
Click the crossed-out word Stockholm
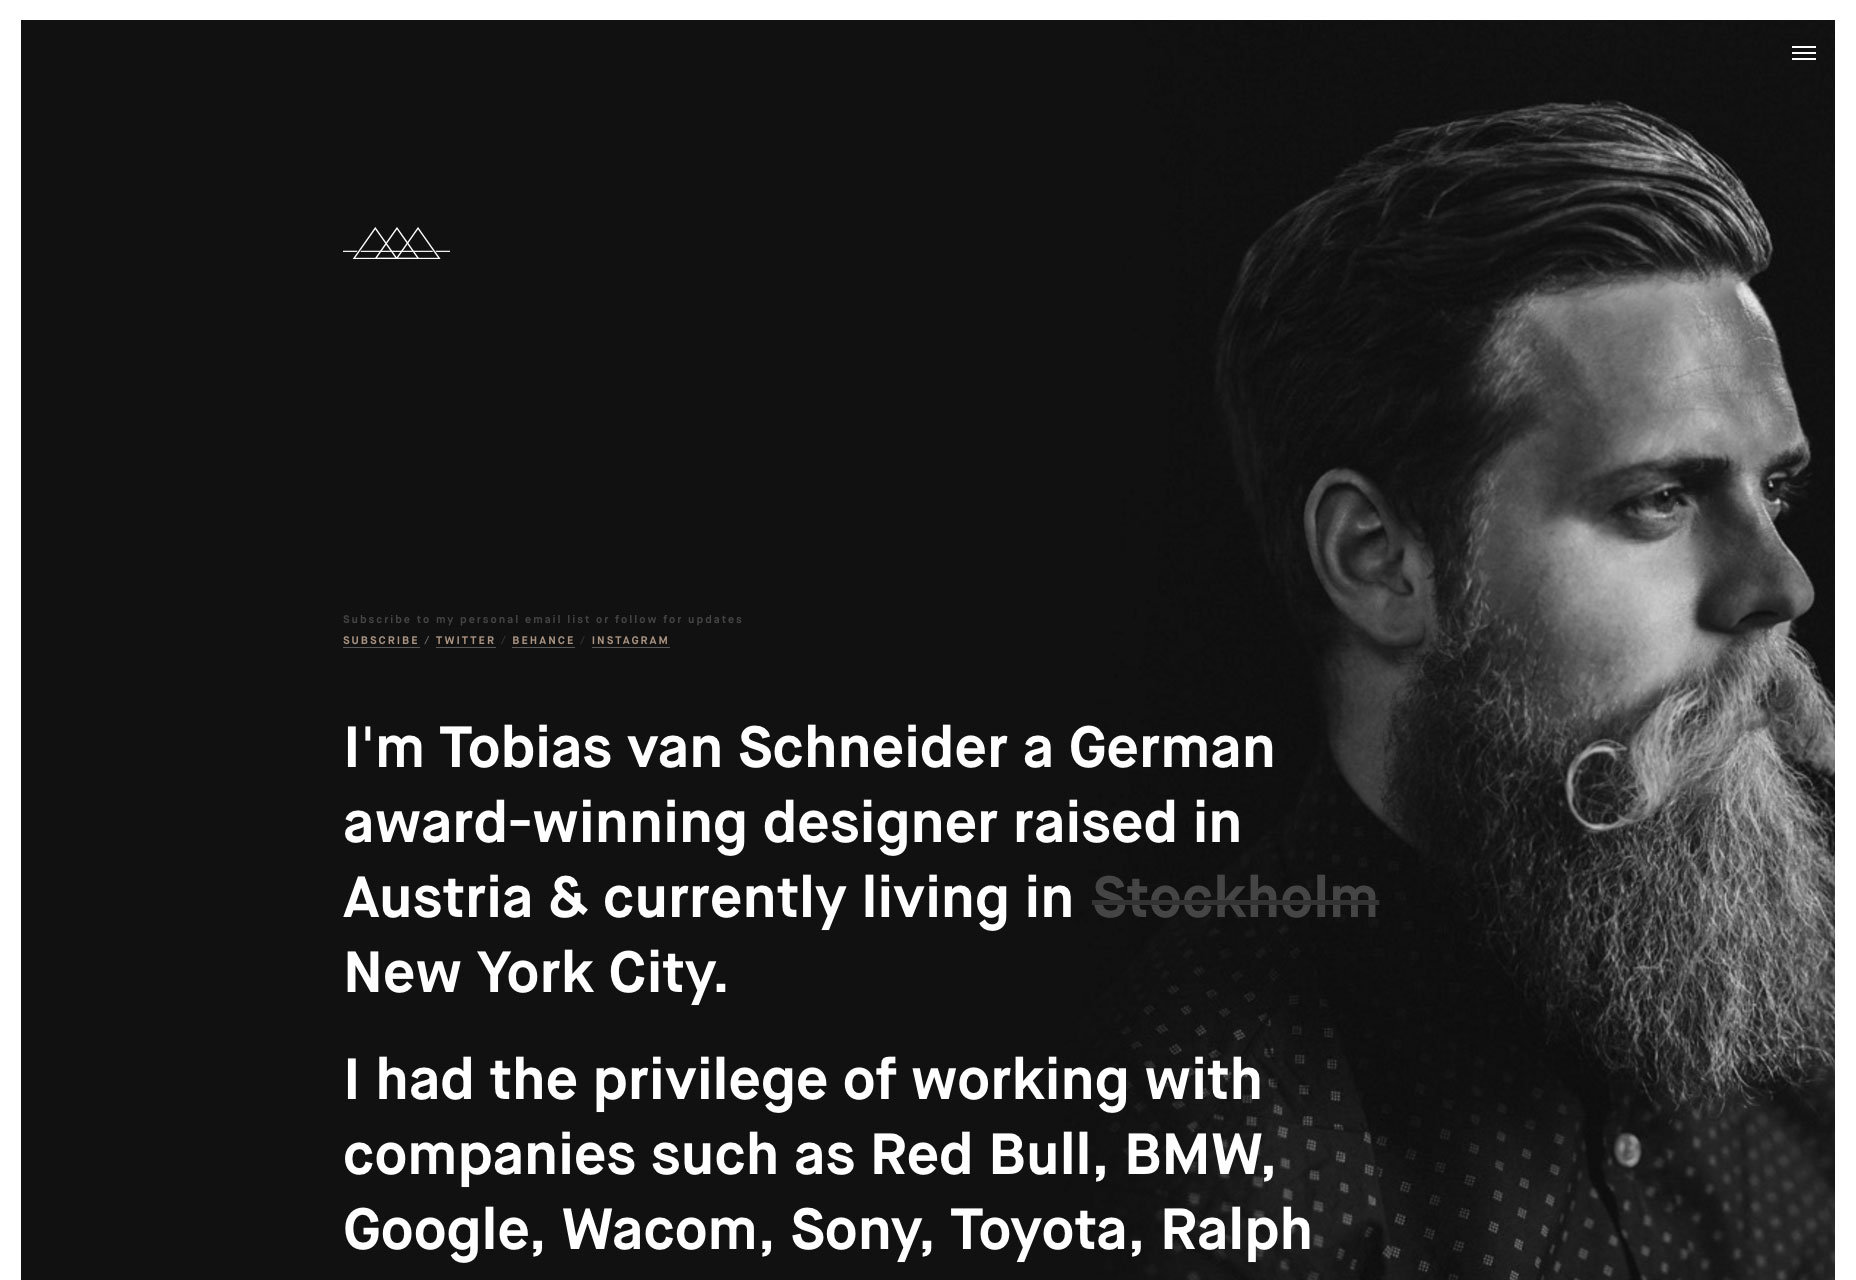[1235, 897]
